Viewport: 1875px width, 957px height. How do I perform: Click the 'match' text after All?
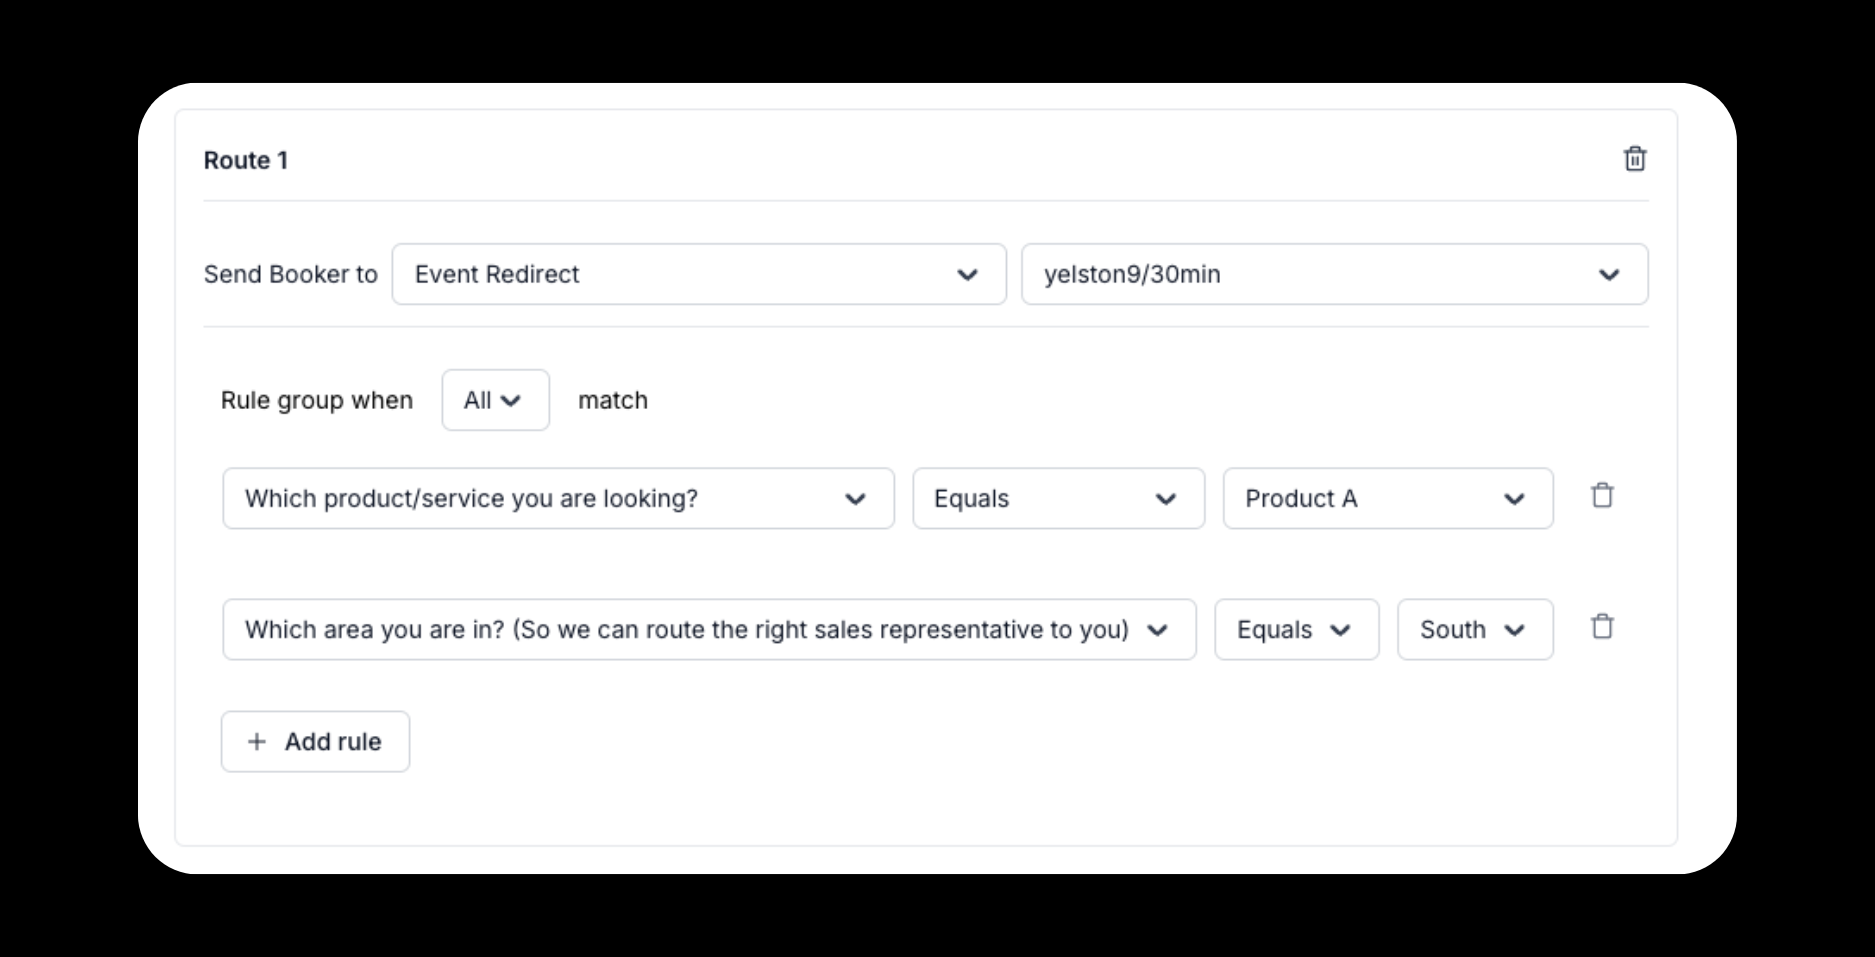click(x=613, y=400)
